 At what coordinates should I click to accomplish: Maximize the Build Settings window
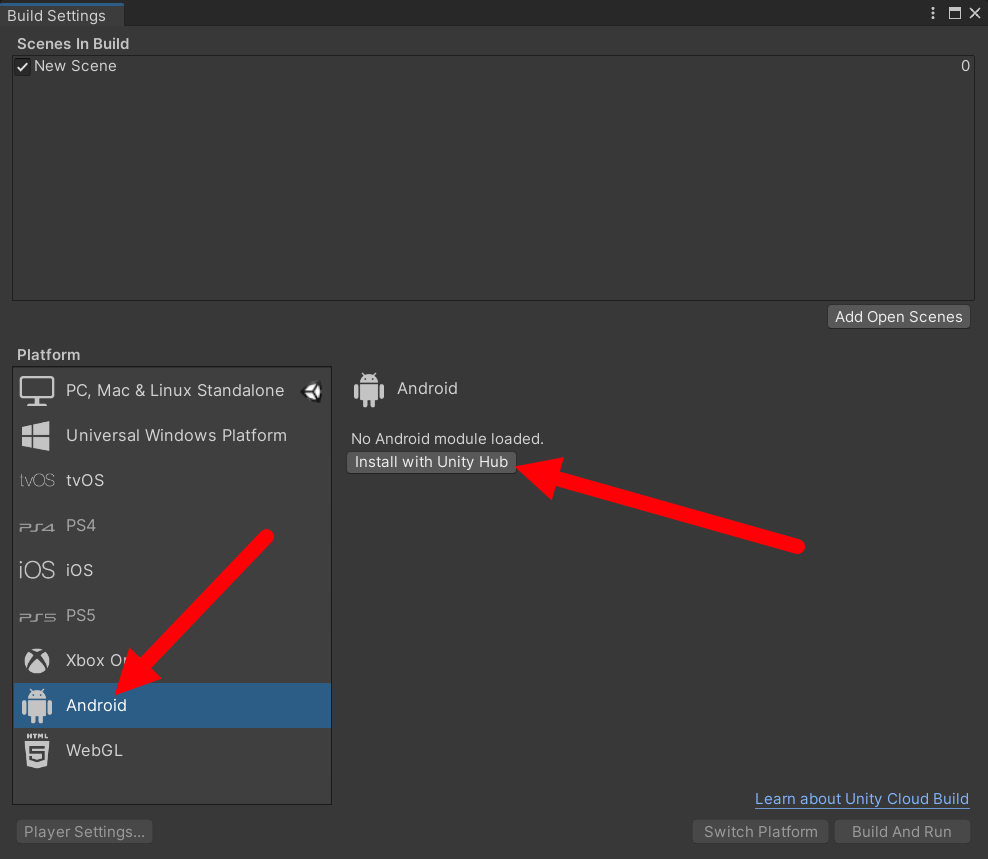955,13
